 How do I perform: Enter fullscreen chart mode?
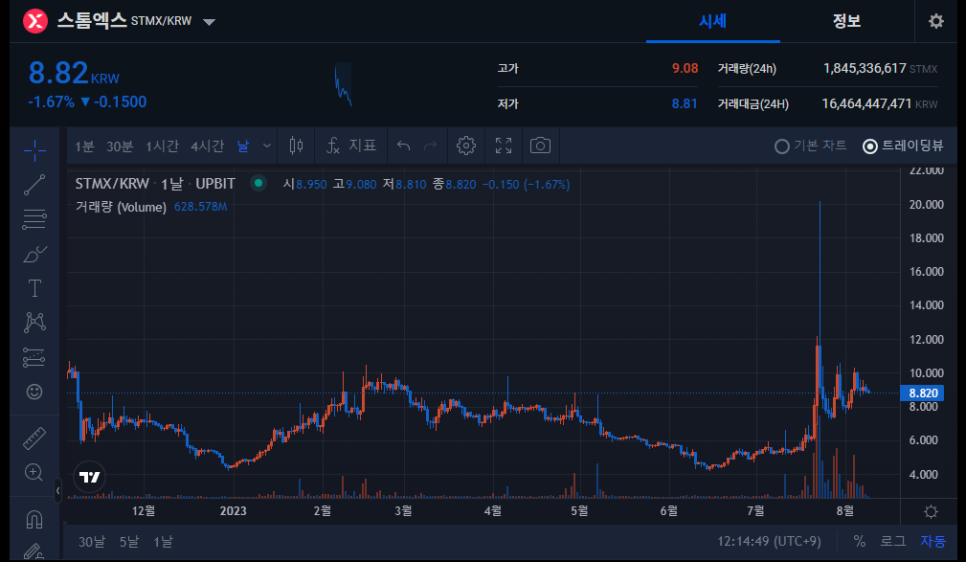[x=504, y=146]
